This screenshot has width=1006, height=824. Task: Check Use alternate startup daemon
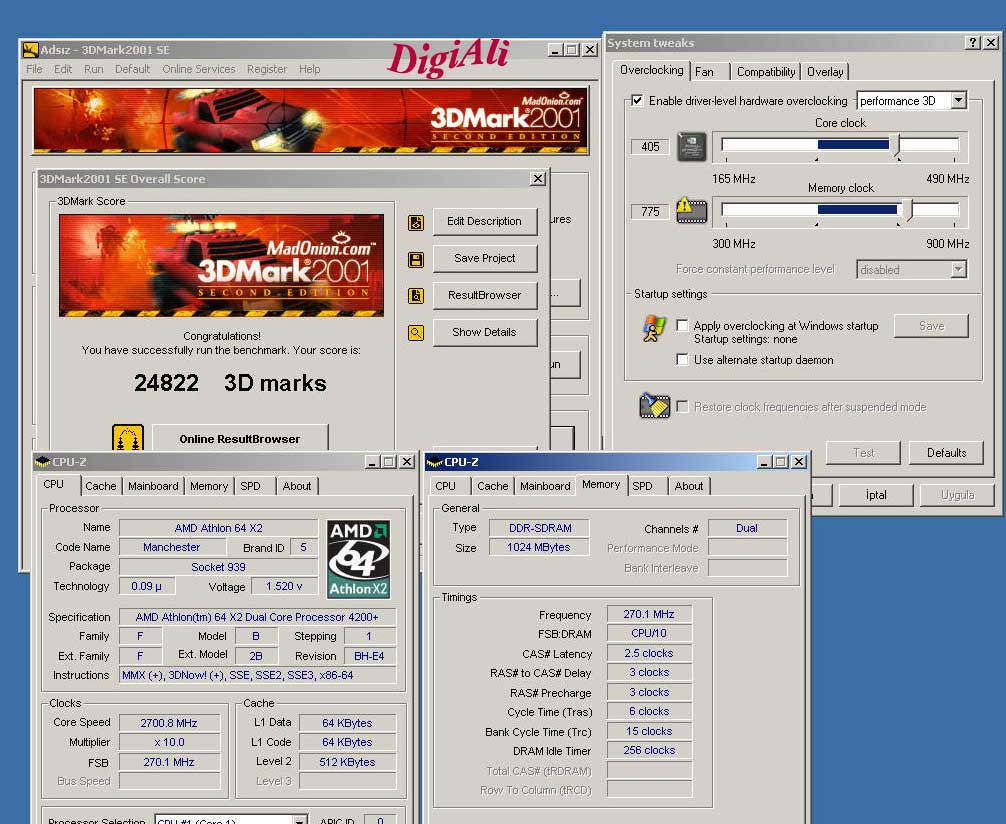tap(683, 359)
